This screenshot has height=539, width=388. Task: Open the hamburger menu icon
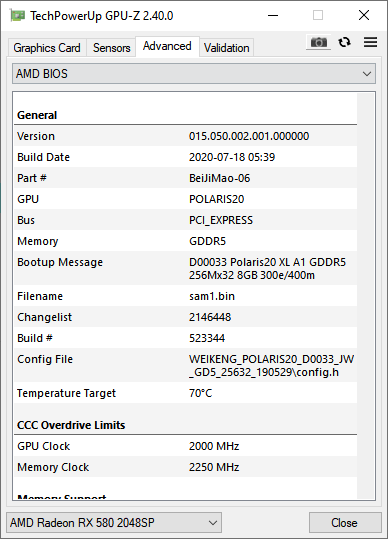pos(370,42)
